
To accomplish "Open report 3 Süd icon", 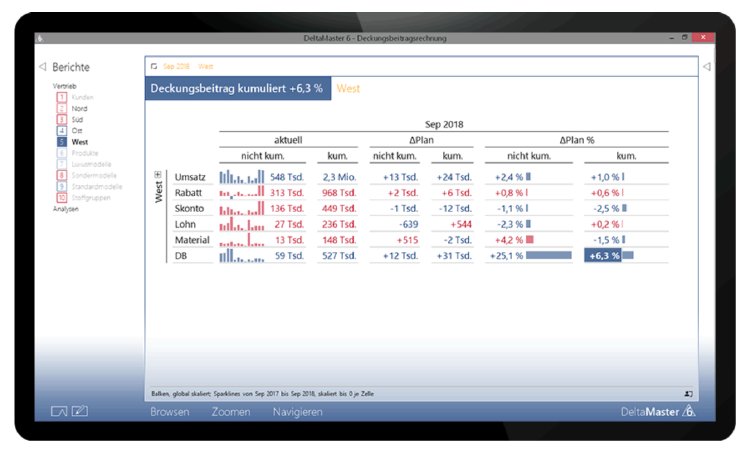I will click(x=62, y=119).
